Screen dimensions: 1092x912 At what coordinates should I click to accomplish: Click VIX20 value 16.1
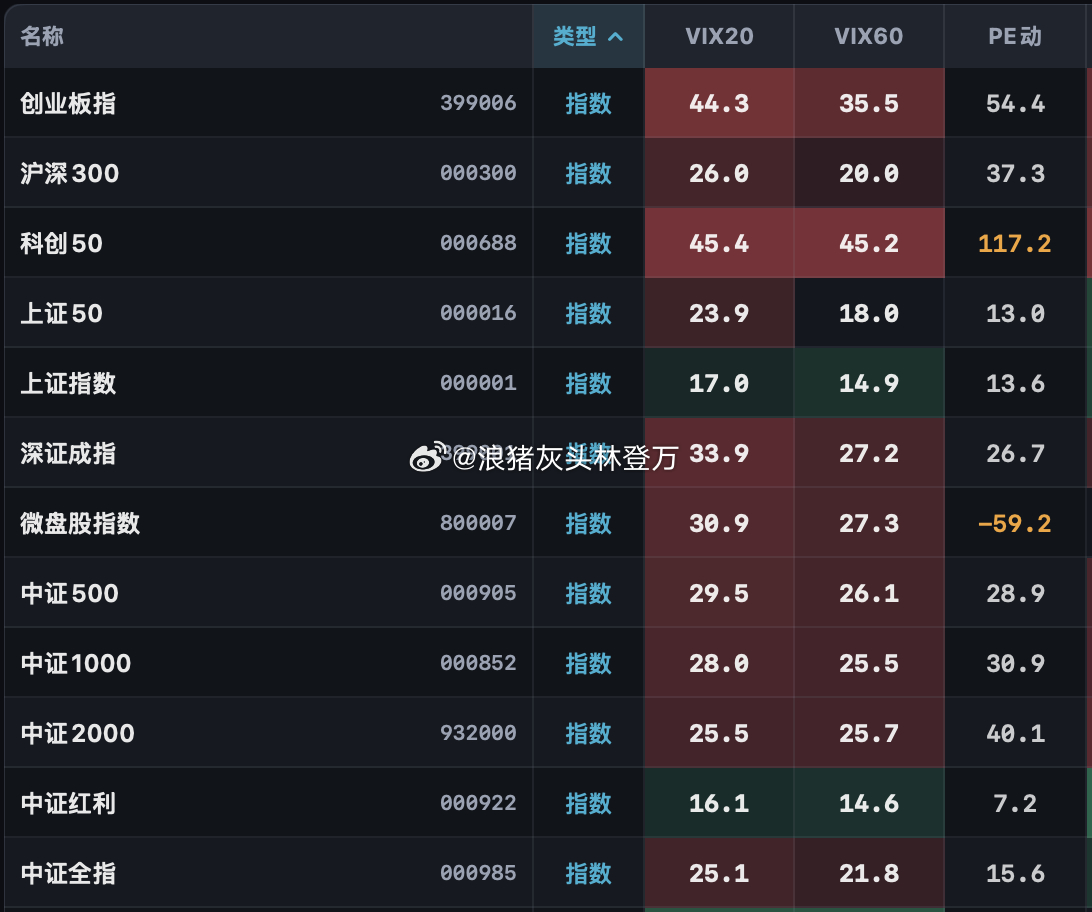click(719, 803)
